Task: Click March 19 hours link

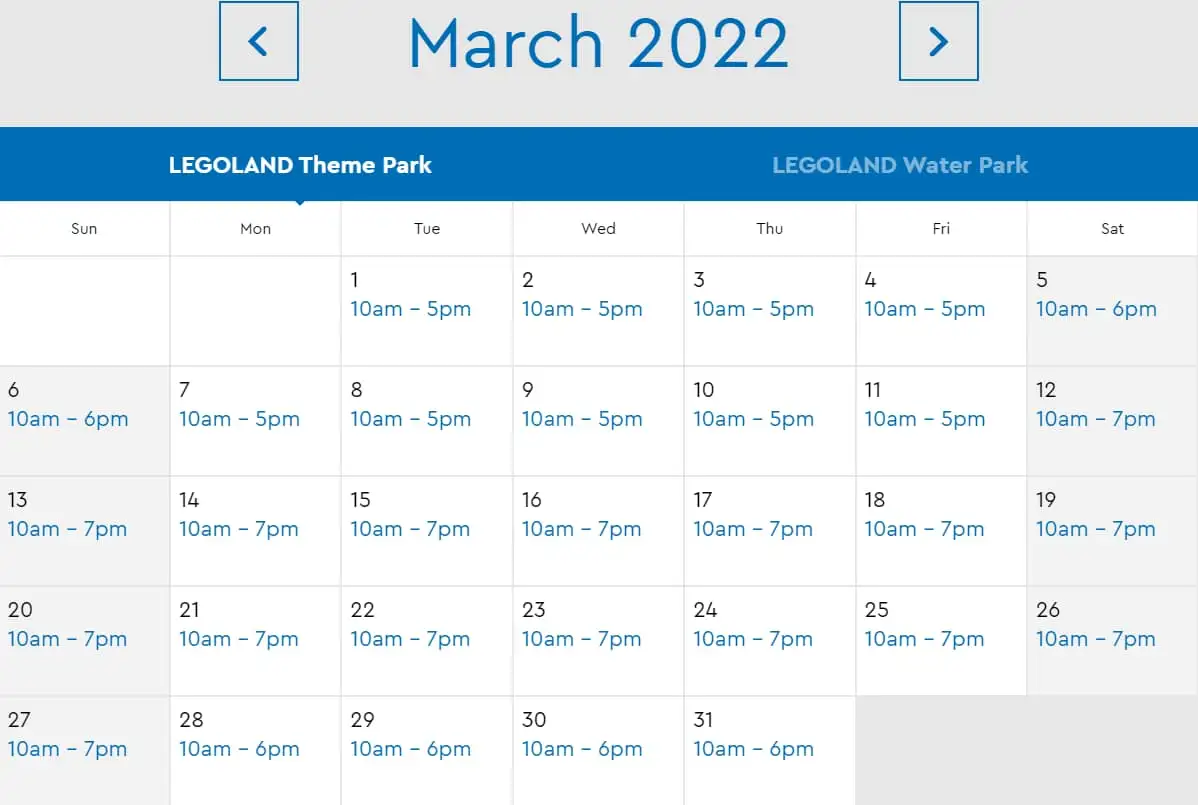Action: [x=1096, y=530]
